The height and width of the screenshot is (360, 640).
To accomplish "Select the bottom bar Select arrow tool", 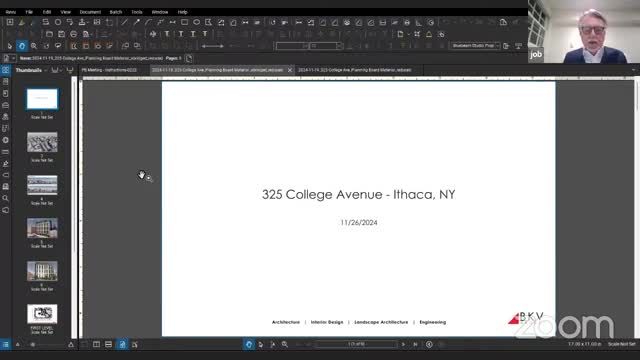I will (x=260, y=344).
